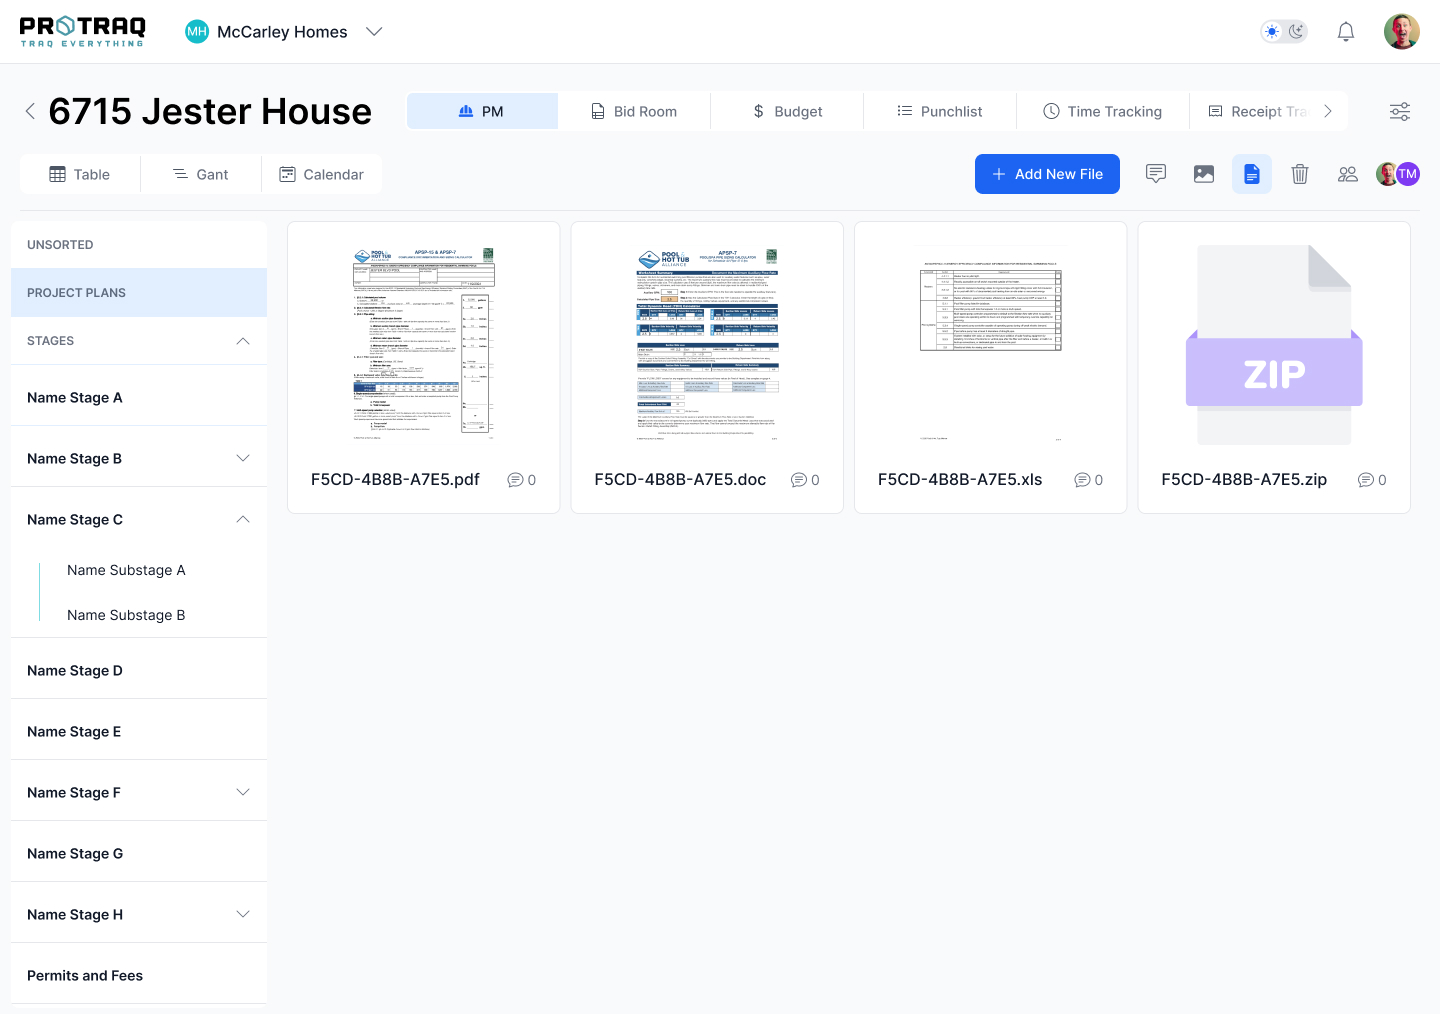Viewport: 1440px width, 1014px height.
Task: Click the Add New File button
Action: click(1047, 174)
